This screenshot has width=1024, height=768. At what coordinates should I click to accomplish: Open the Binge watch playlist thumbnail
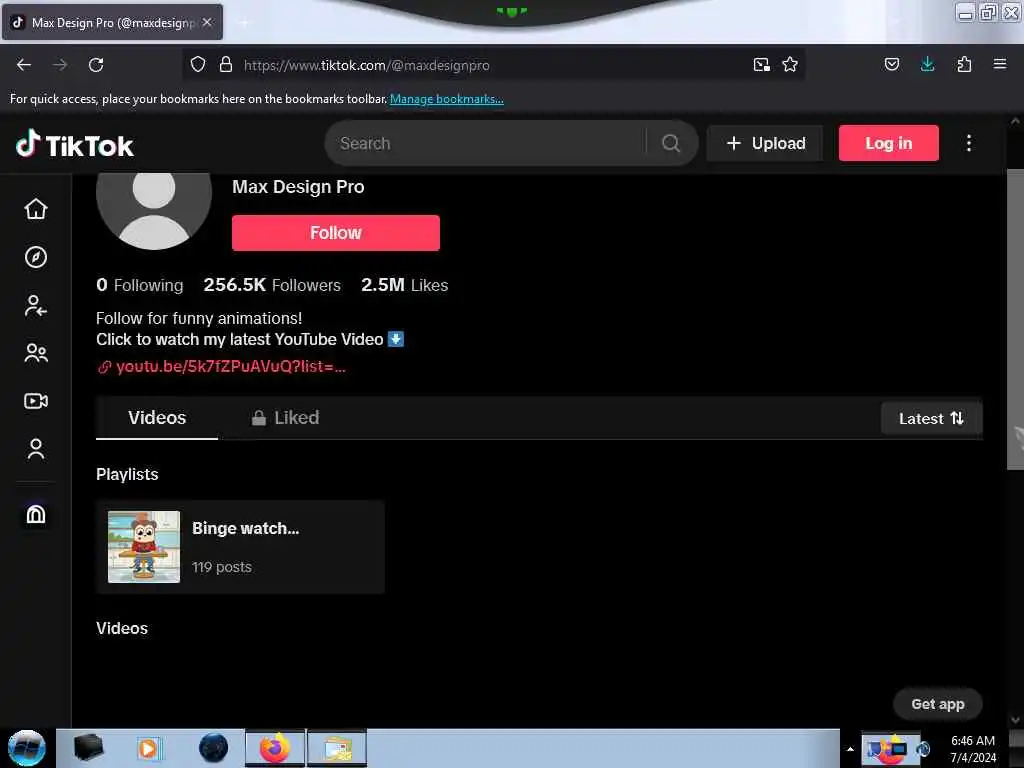[x=144, y=547]
